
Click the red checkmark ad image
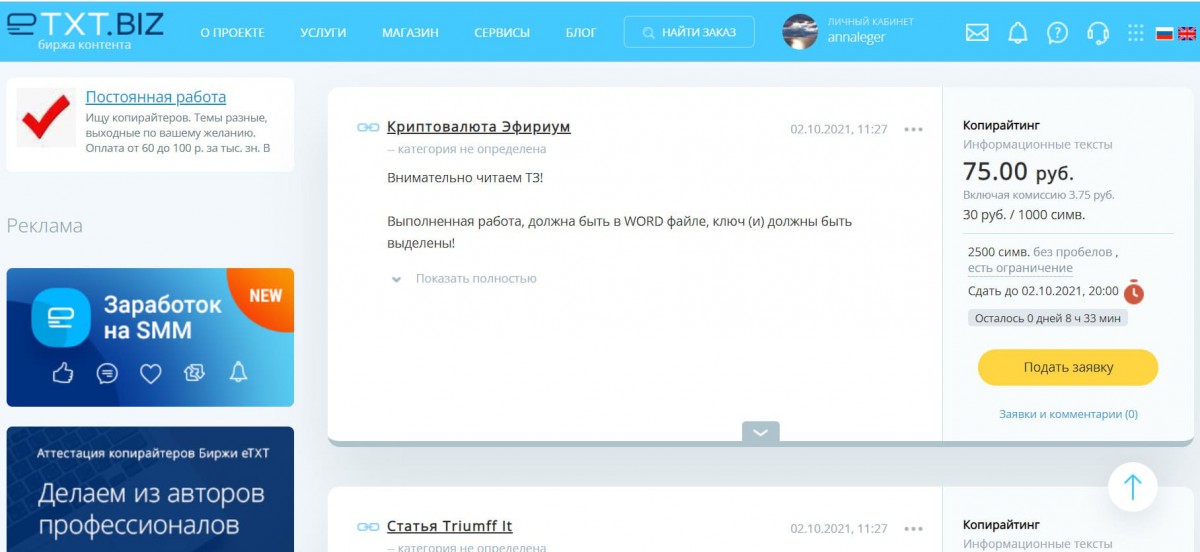[x=46, y=117]
